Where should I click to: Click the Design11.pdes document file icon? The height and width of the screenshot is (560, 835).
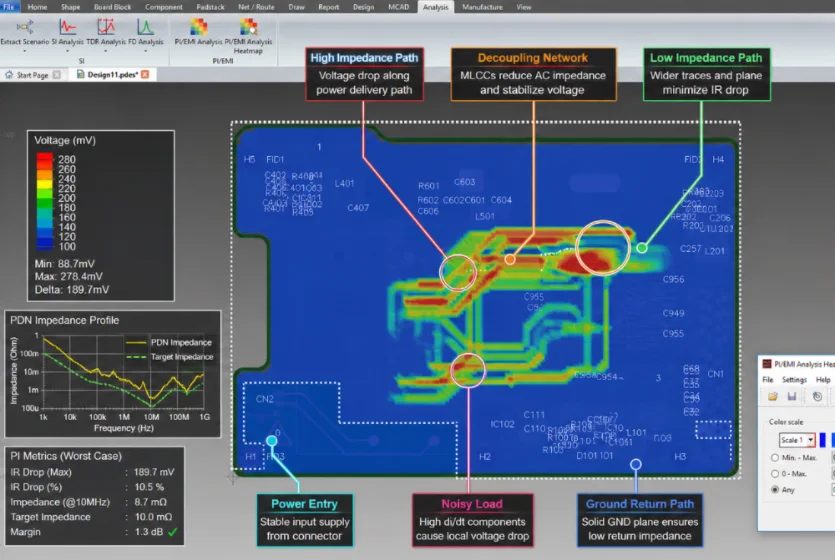pos(80,75)
